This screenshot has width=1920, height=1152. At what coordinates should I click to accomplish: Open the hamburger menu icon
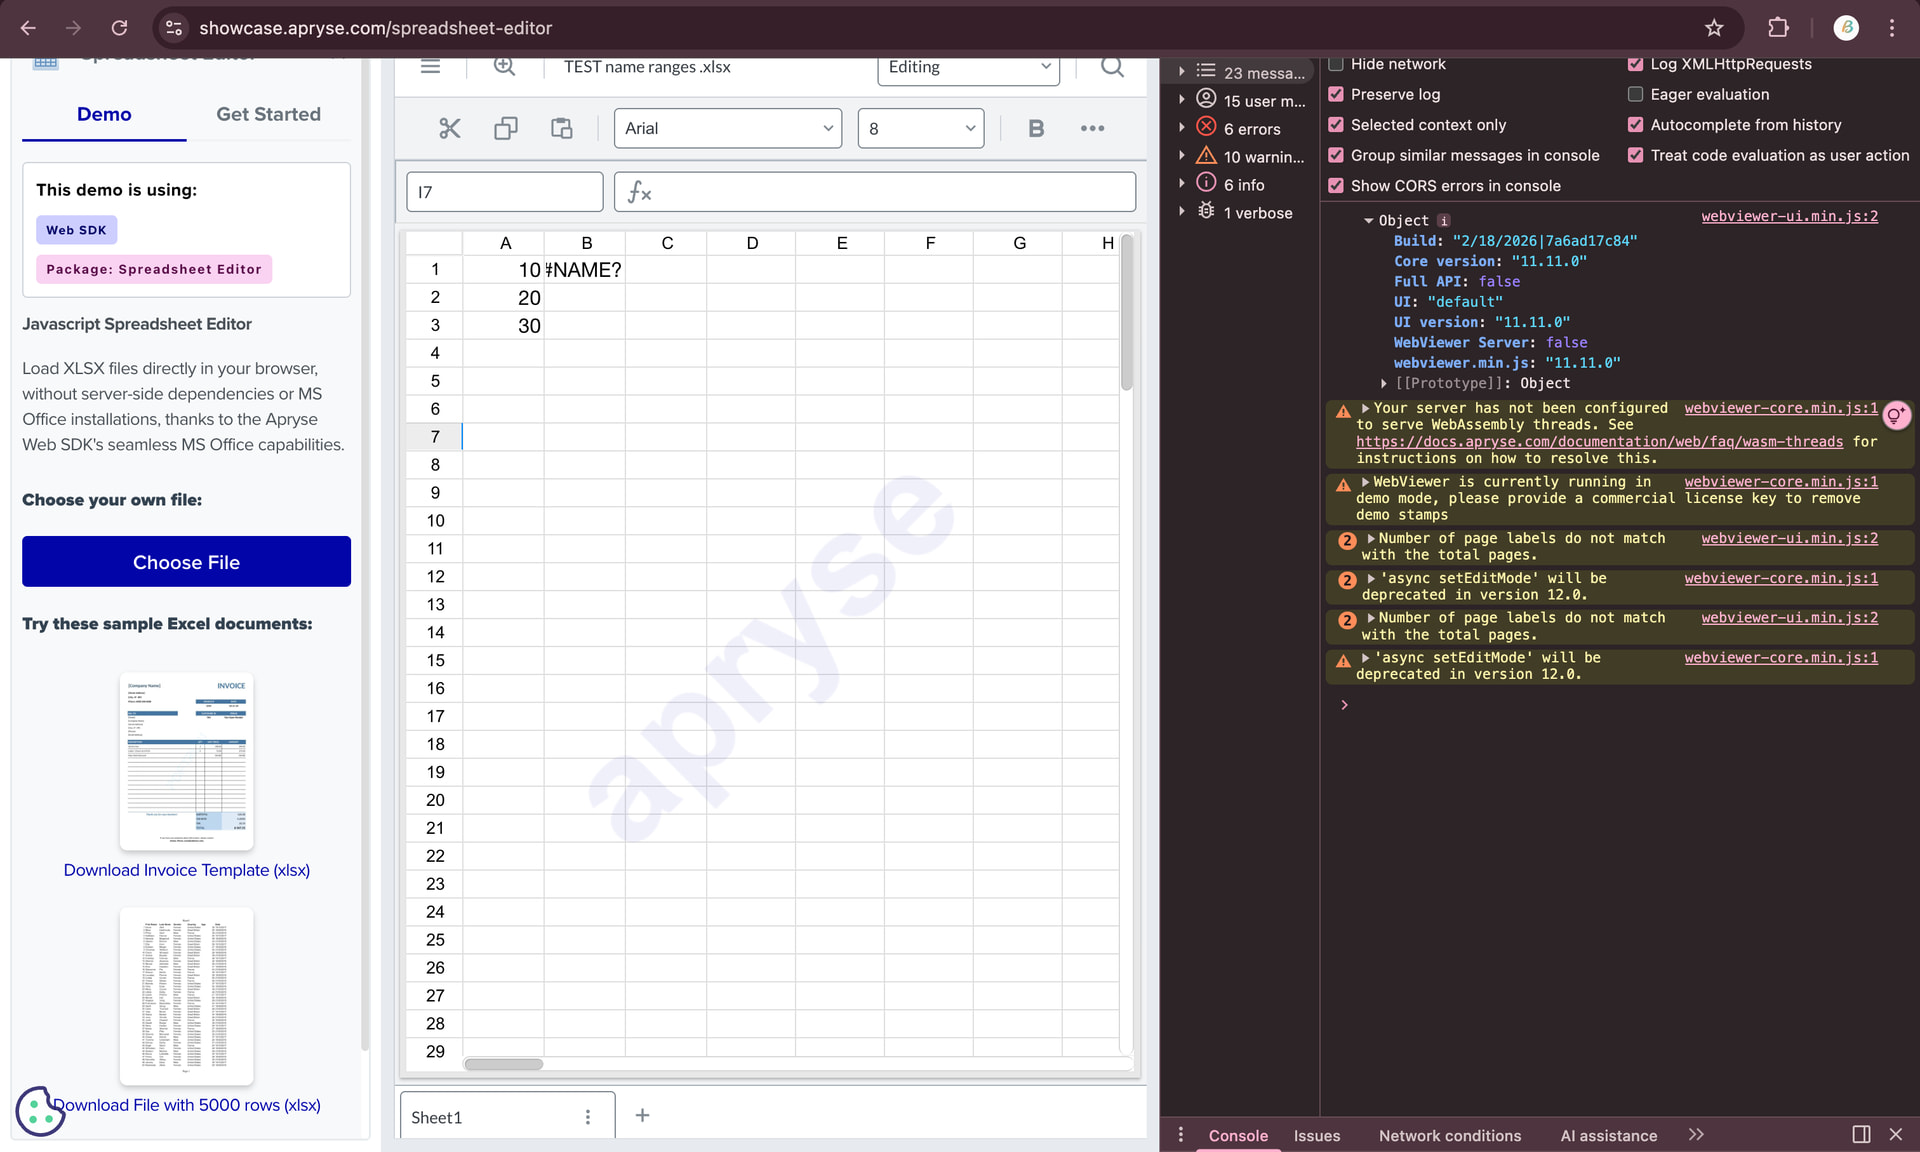pyautogui.click(x=430, y=67)
